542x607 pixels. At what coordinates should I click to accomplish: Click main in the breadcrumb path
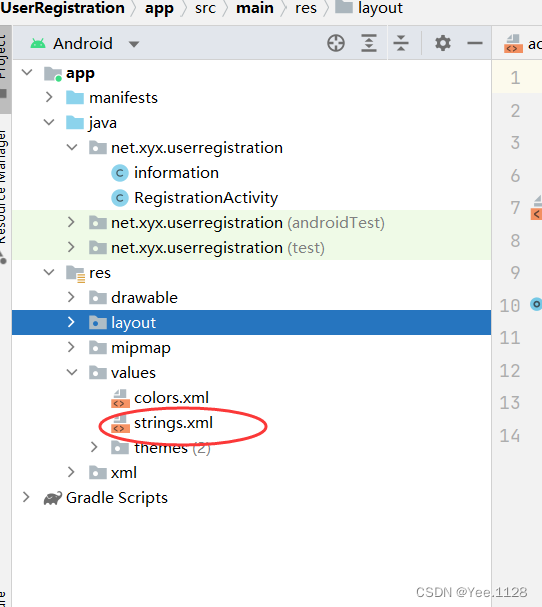pyautogui.click(x=255, y=8)
